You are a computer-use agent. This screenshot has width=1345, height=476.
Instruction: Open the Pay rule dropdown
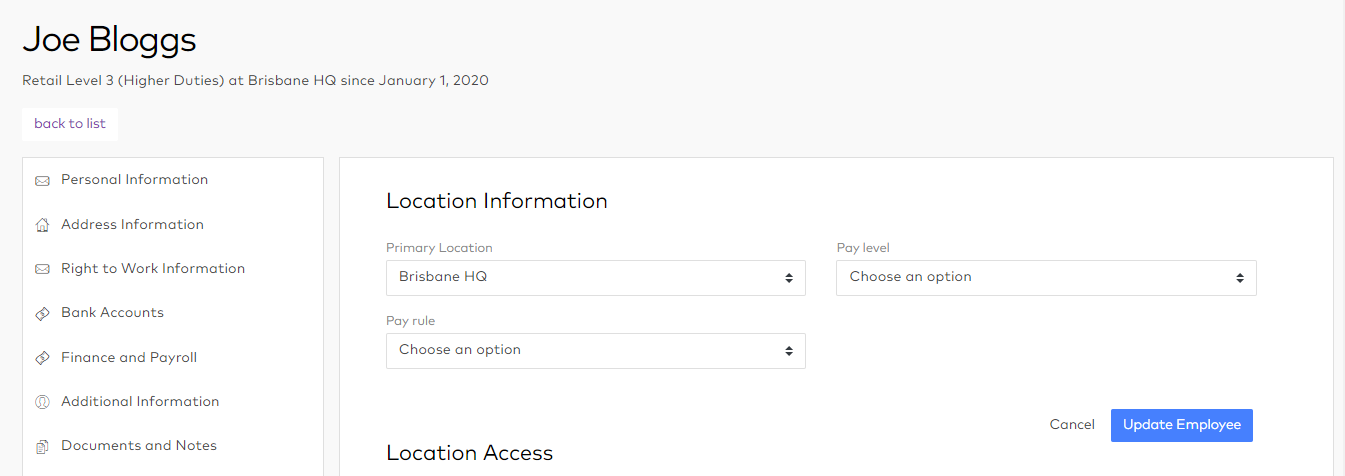[x=595, y=350]
